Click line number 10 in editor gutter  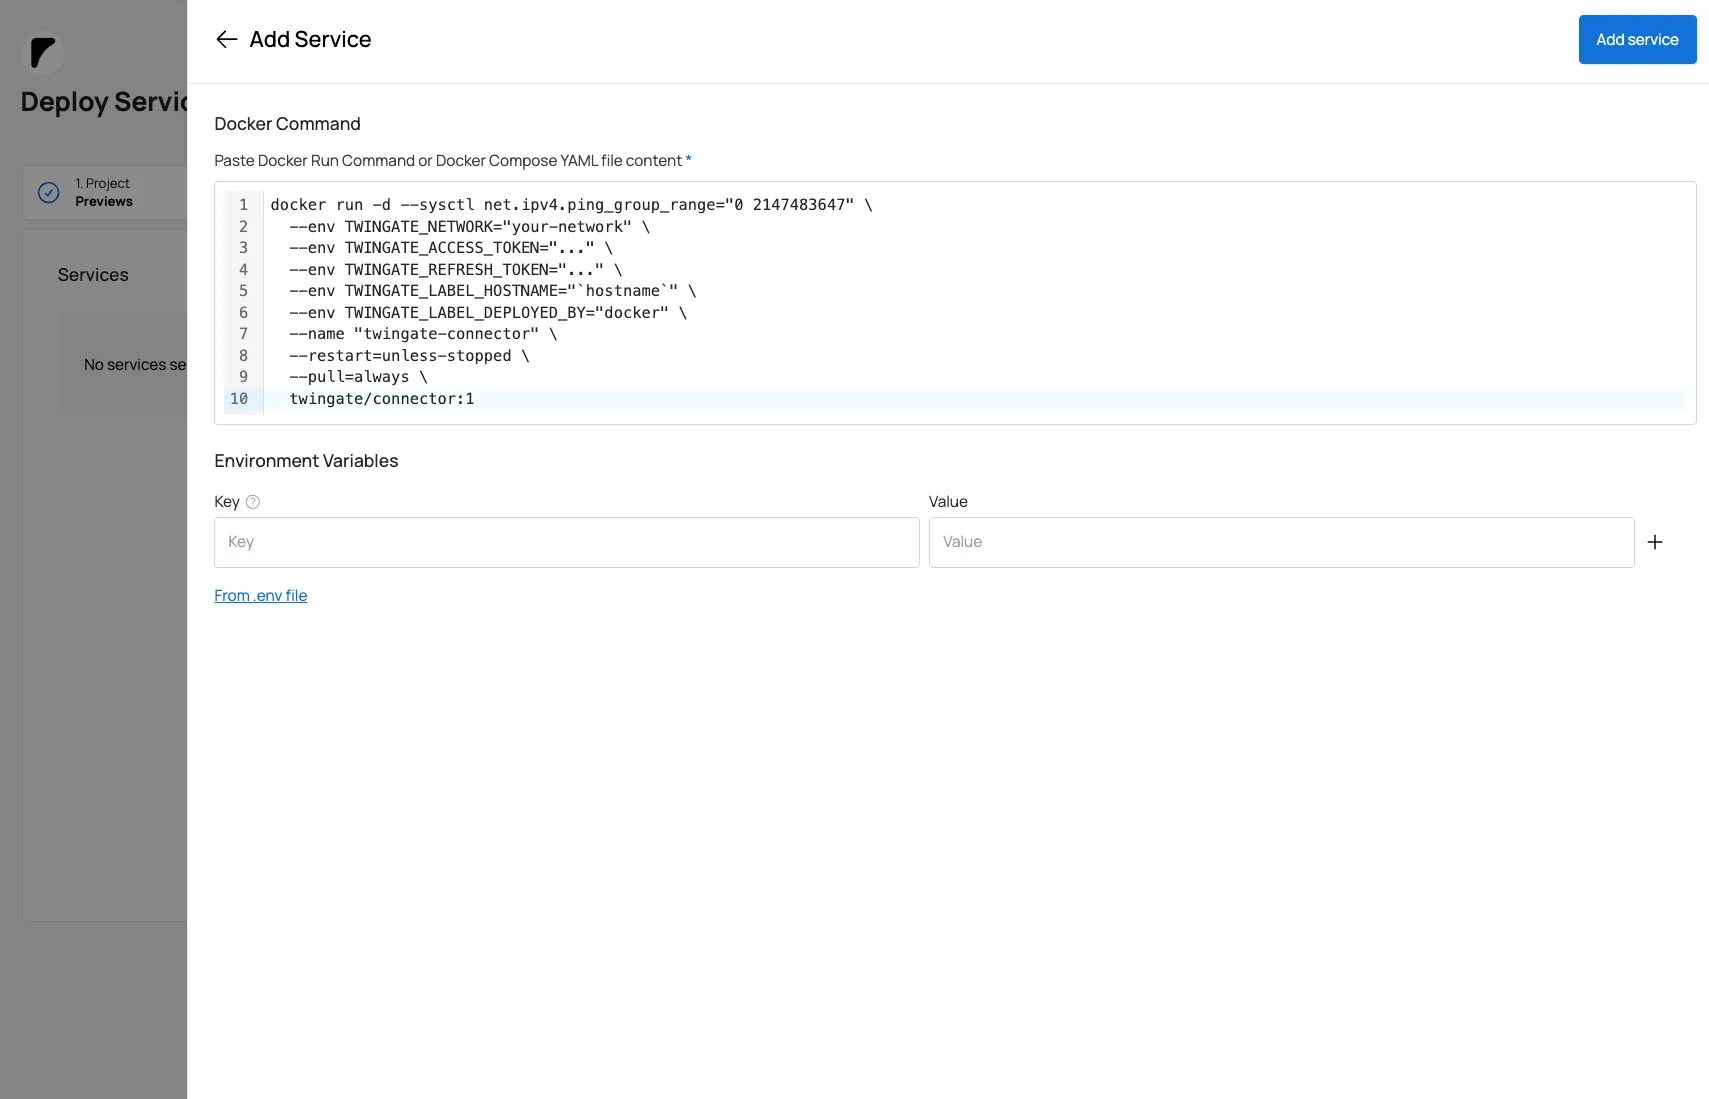(239, 399)
